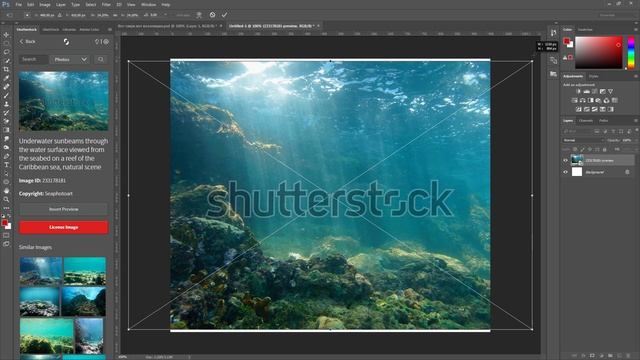Viewport: 640px width, 360px height.
Task: Click the red License Image button
Action: 64,227
